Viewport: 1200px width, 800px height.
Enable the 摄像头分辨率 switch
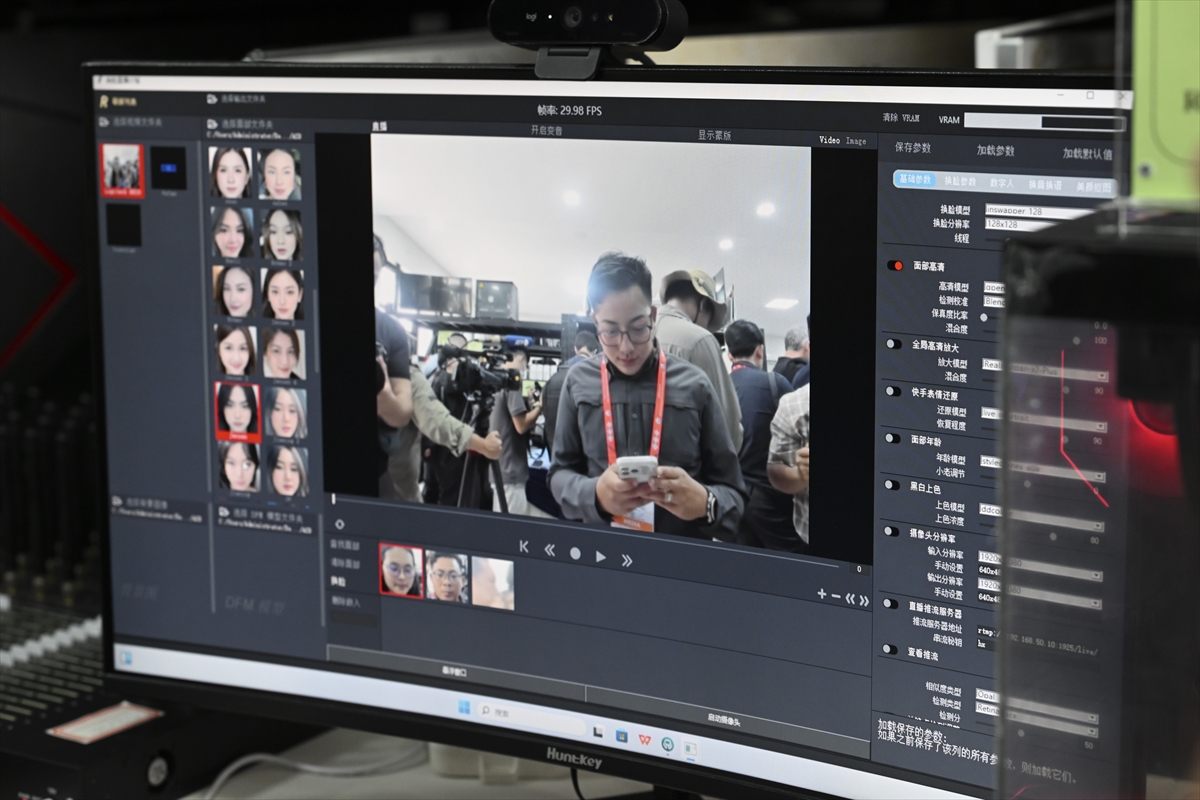pos(889,533)
